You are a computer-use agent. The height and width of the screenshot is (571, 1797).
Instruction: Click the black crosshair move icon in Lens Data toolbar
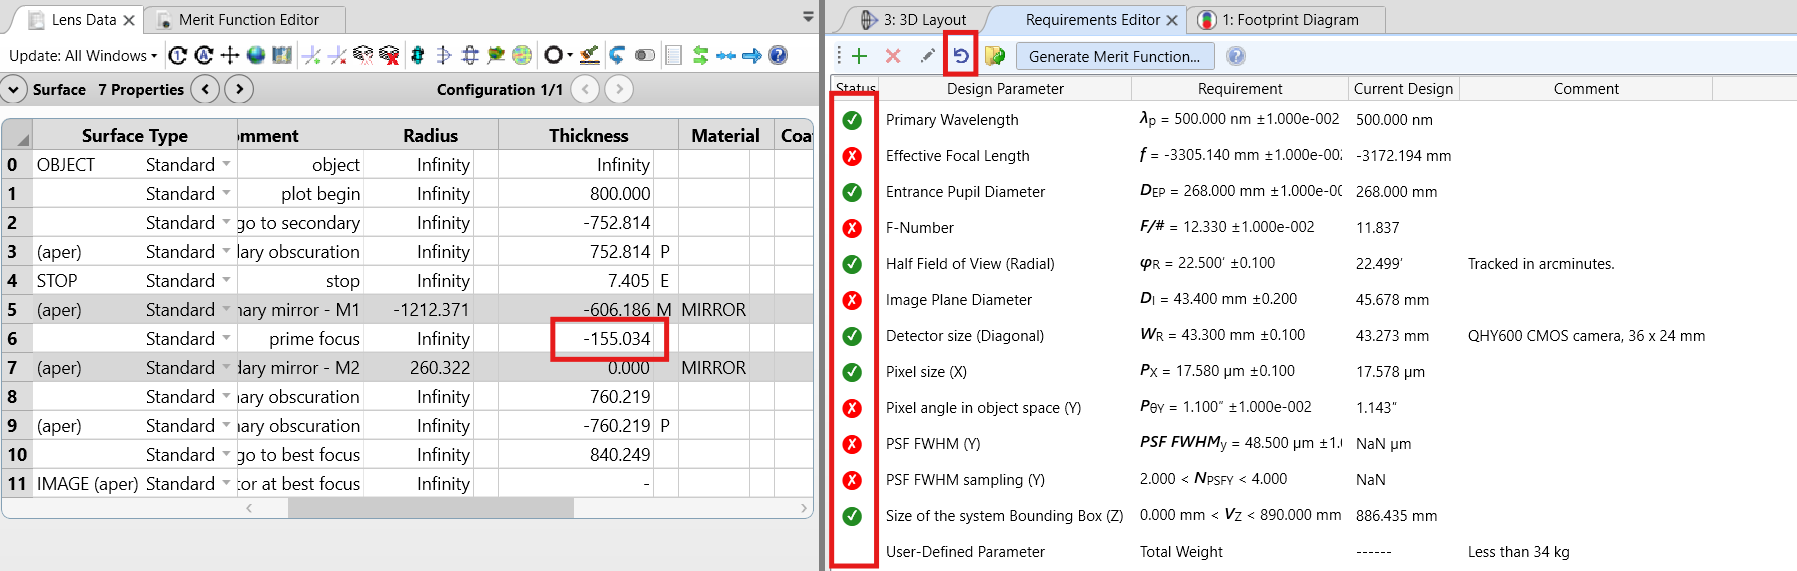point(230,55)
